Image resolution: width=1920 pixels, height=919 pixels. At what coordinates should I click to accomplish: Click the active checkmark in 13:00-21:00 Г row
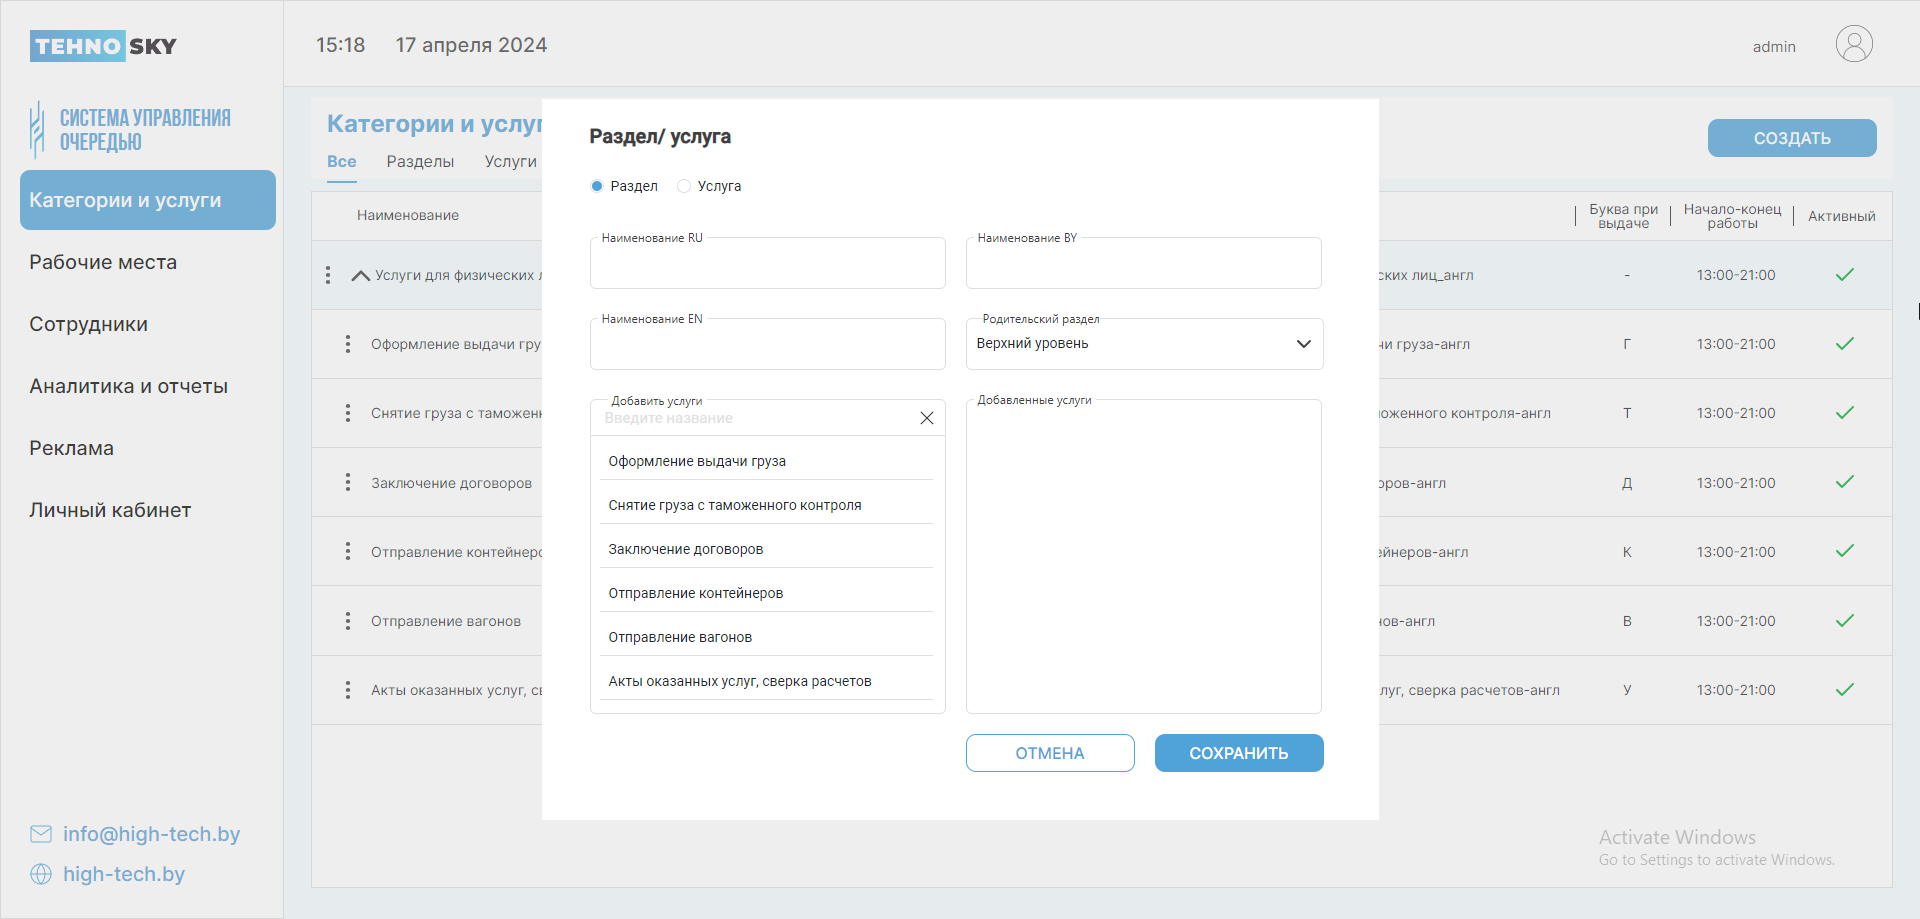[1844, 344]
